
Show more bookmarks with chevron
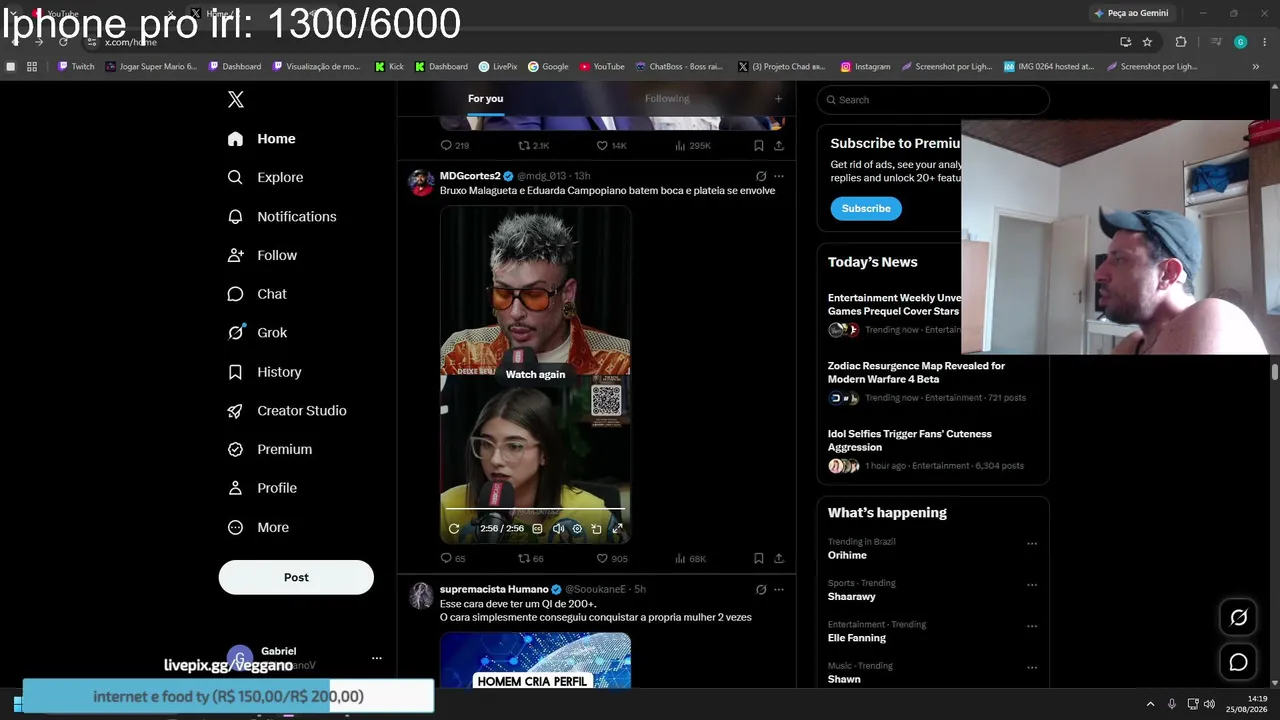point(1255,67)
